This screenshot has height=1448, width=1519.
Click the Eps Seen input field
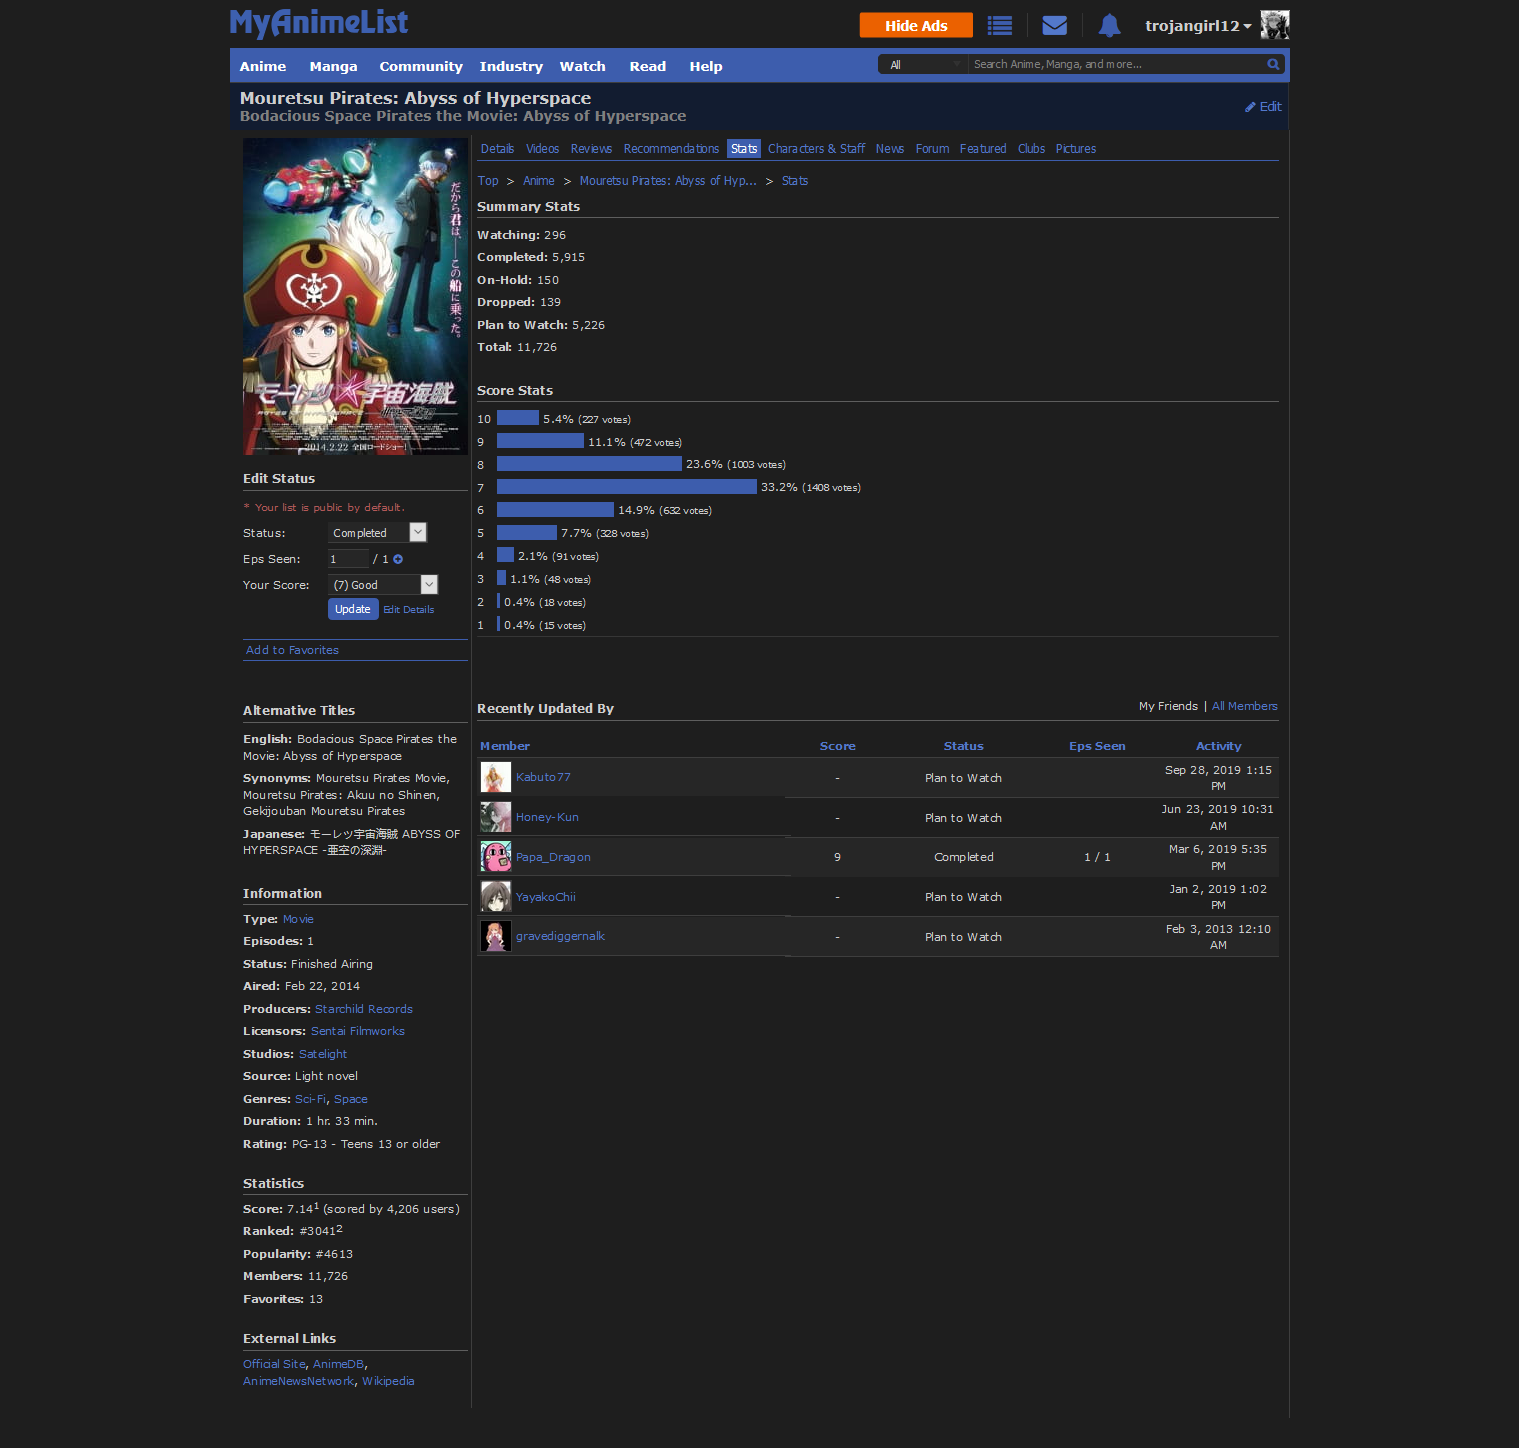pos(348,559)
